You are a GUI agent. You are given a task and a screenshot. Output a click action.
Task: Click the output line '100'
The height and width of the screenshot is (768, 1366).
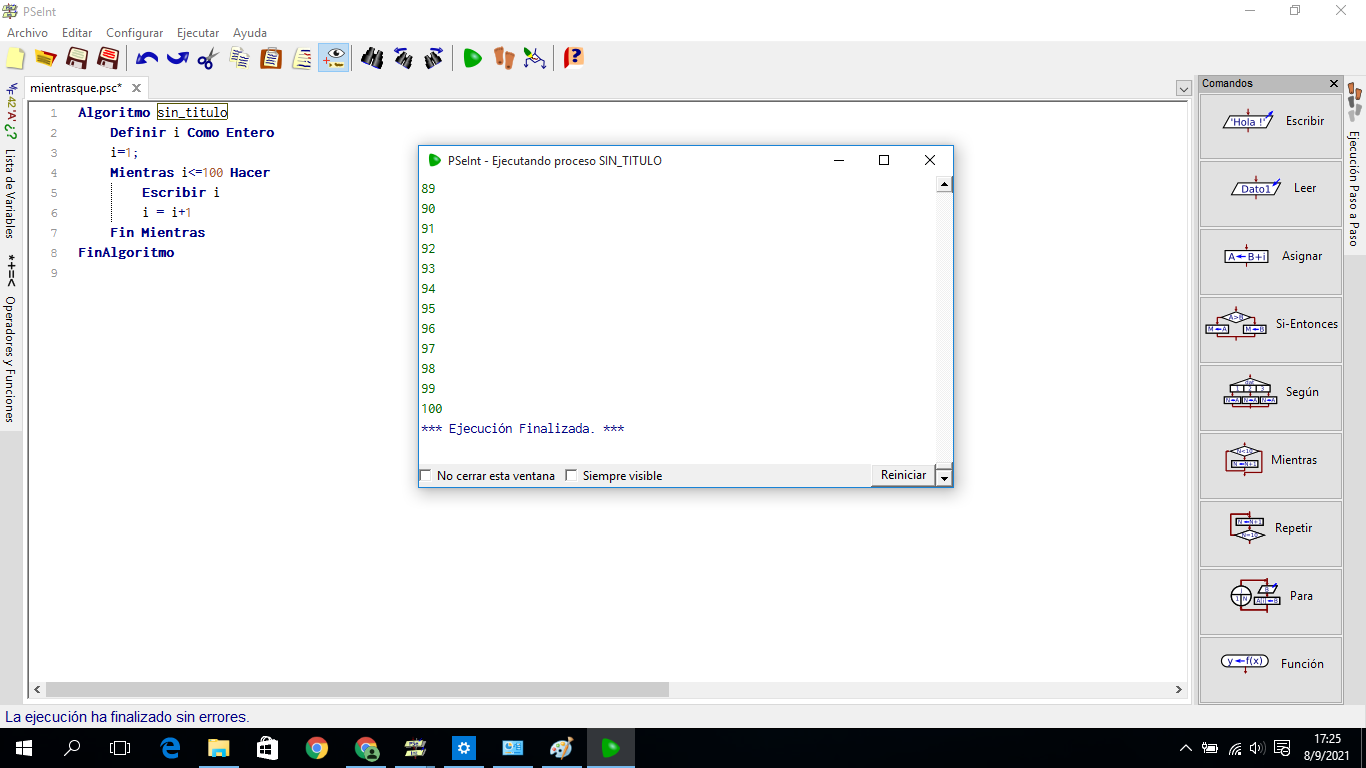[432, 408]
